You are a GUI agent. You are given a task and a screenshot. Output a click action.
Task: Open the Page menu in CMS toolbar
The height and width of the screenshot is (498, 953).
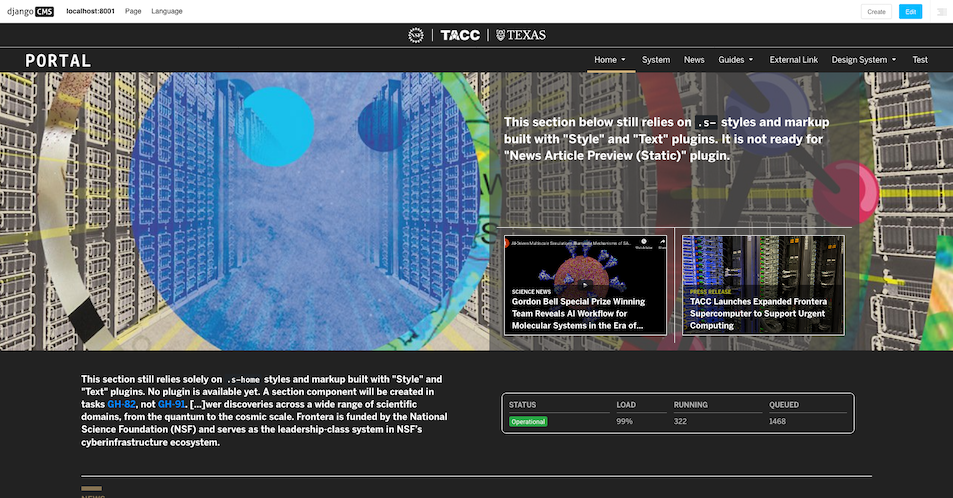click(x=133, y=12)
